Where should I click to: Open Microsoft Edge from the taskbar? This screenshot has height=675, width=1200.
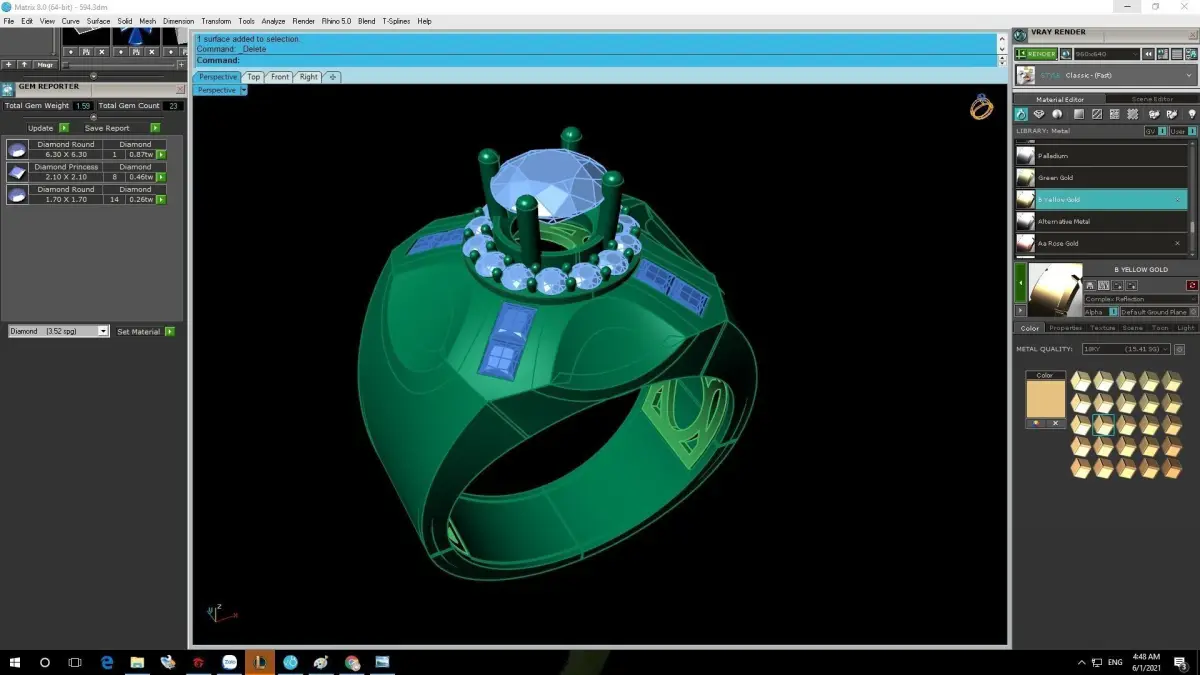pyautogui.click(x=107, y=662)
